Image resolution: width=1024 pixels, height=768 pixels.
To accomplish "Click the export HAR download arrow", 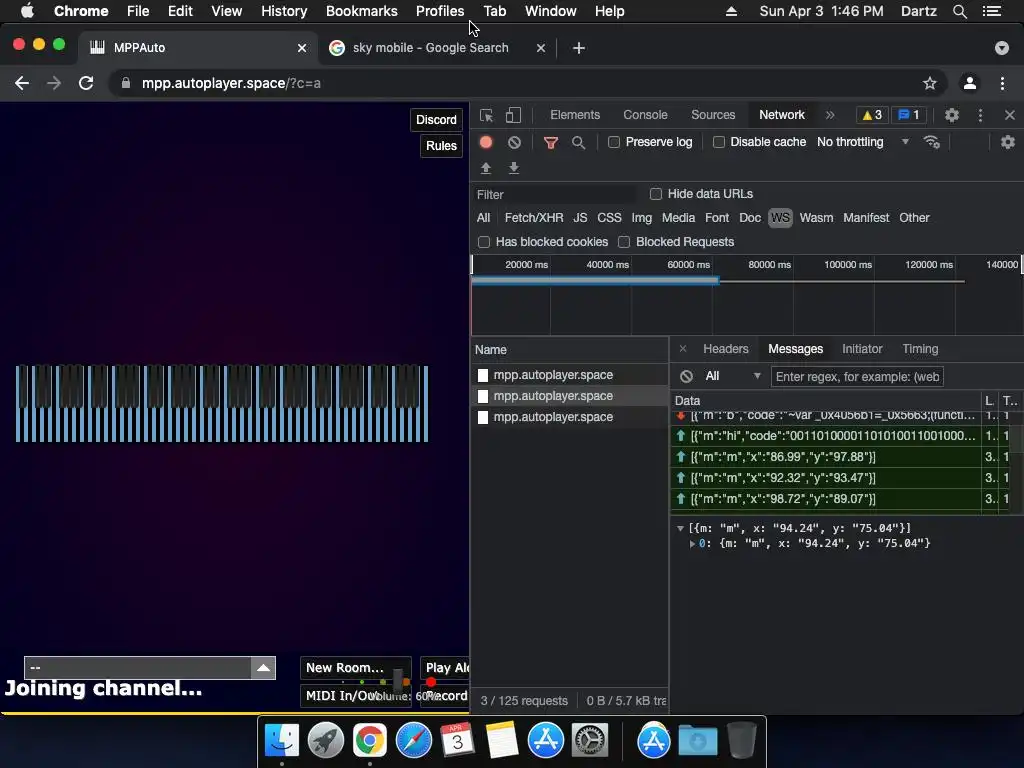I will click(514, 168).
